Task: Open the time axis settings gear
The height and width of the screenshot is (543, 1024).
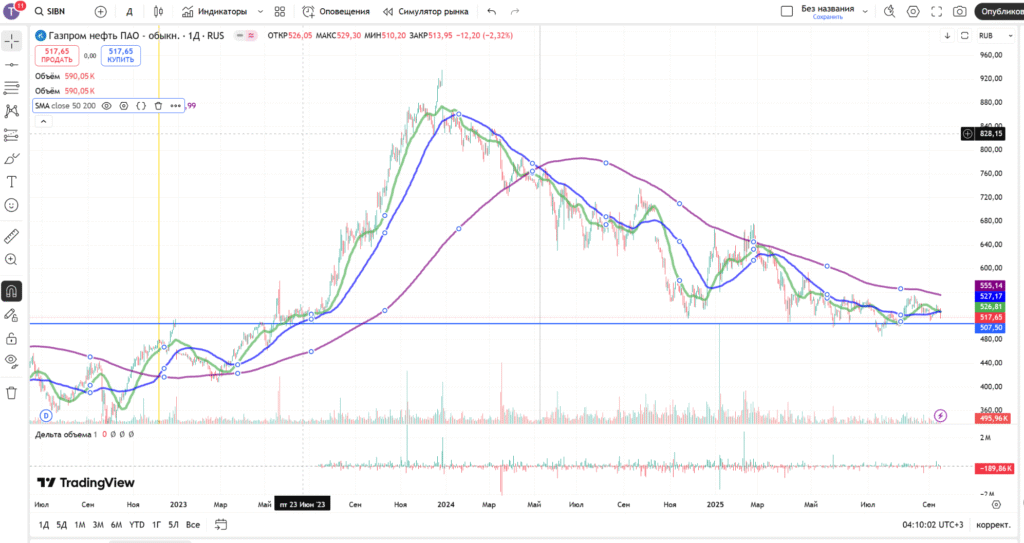Action: coord(996,504)
